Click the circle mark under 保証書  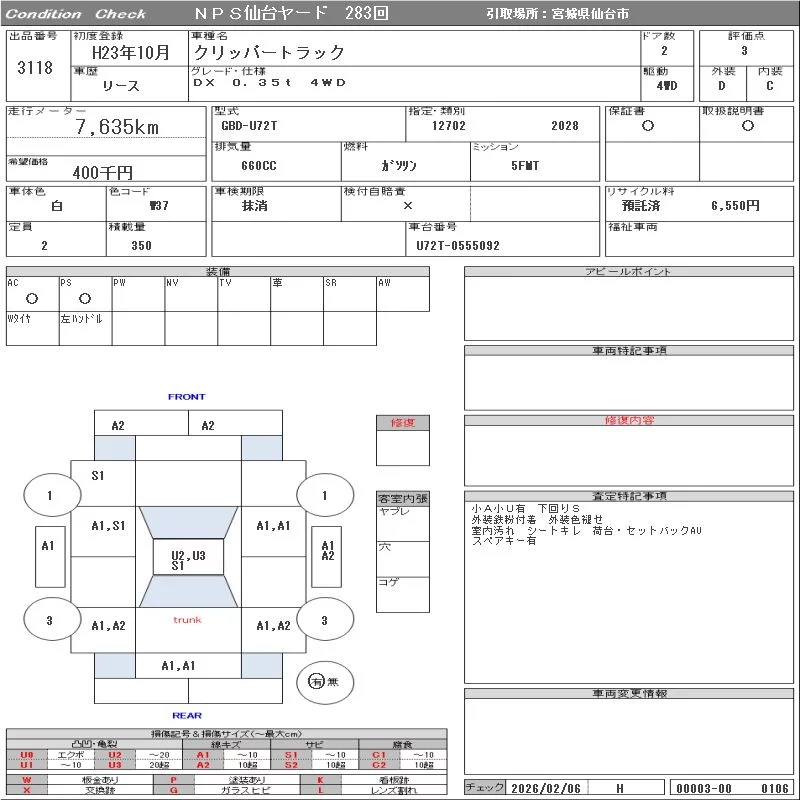(648, 126)
